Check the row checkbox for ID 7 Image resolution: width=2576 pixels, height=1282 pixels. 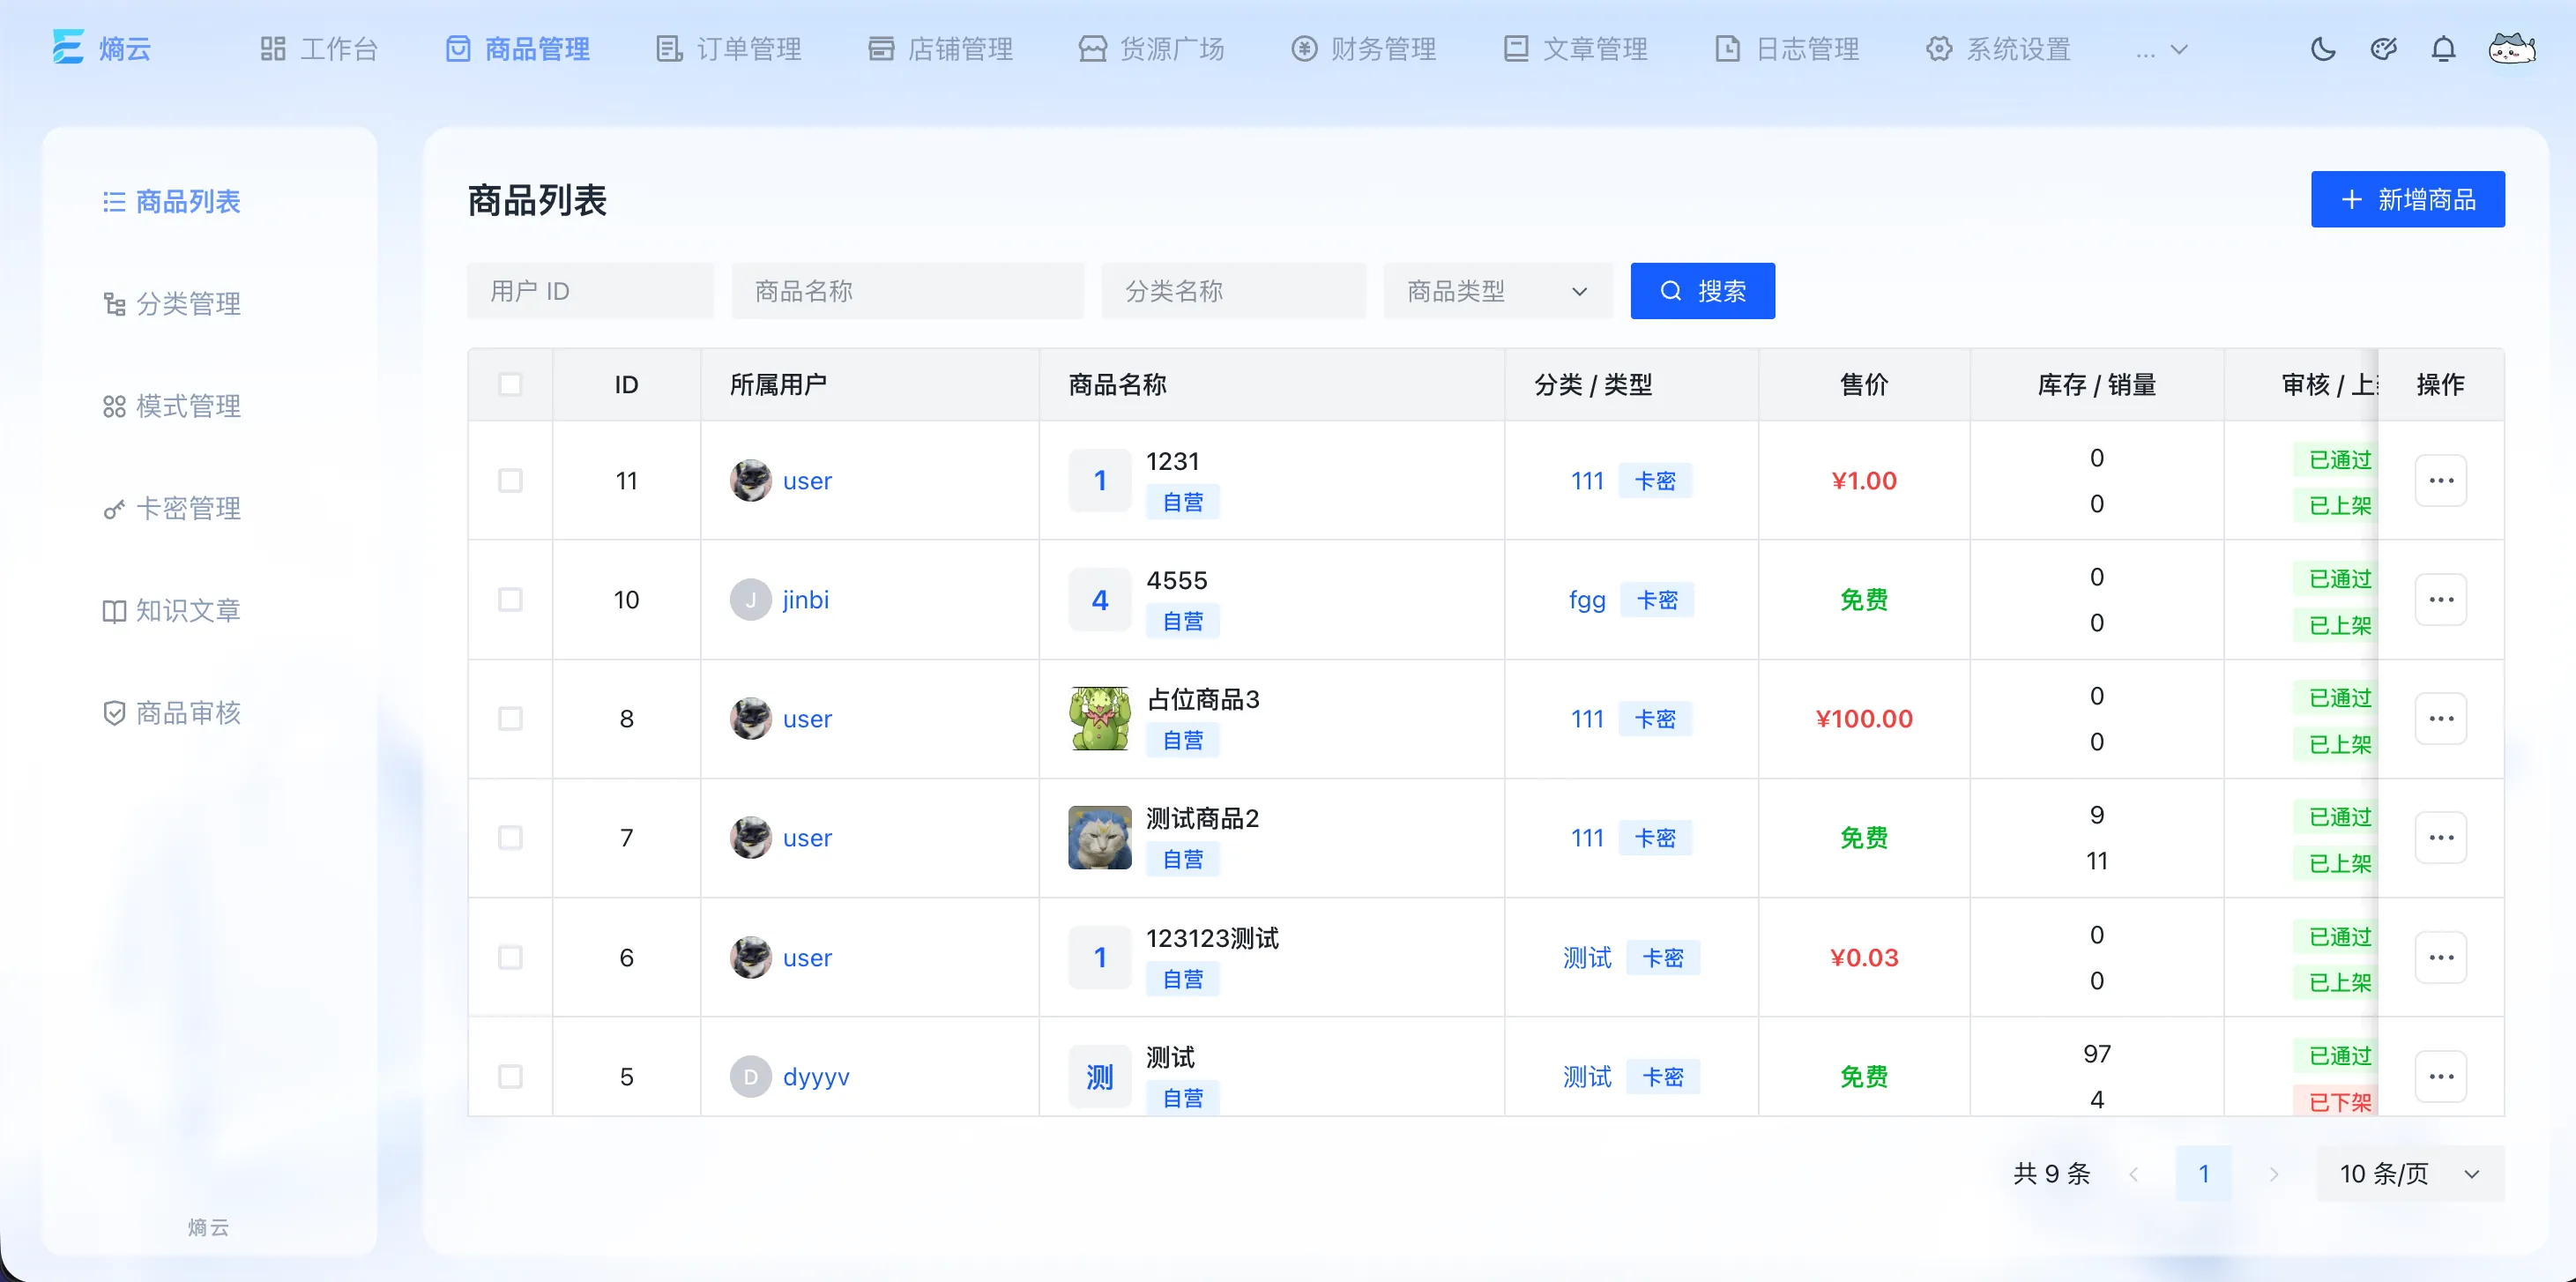click(510, 837)
